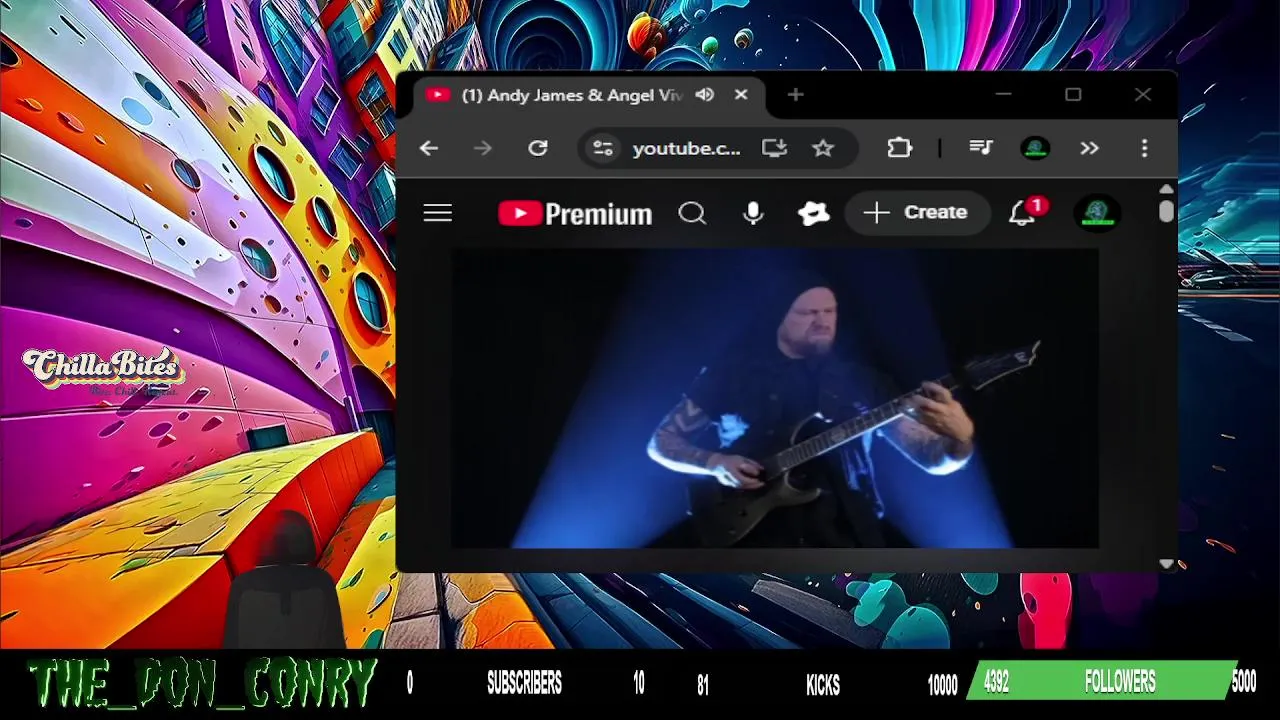The height and width of the screenshot is (720, 1280).
Task: Close the Andy James & Angel Vivaldi tab
Action: coord(741,95)
